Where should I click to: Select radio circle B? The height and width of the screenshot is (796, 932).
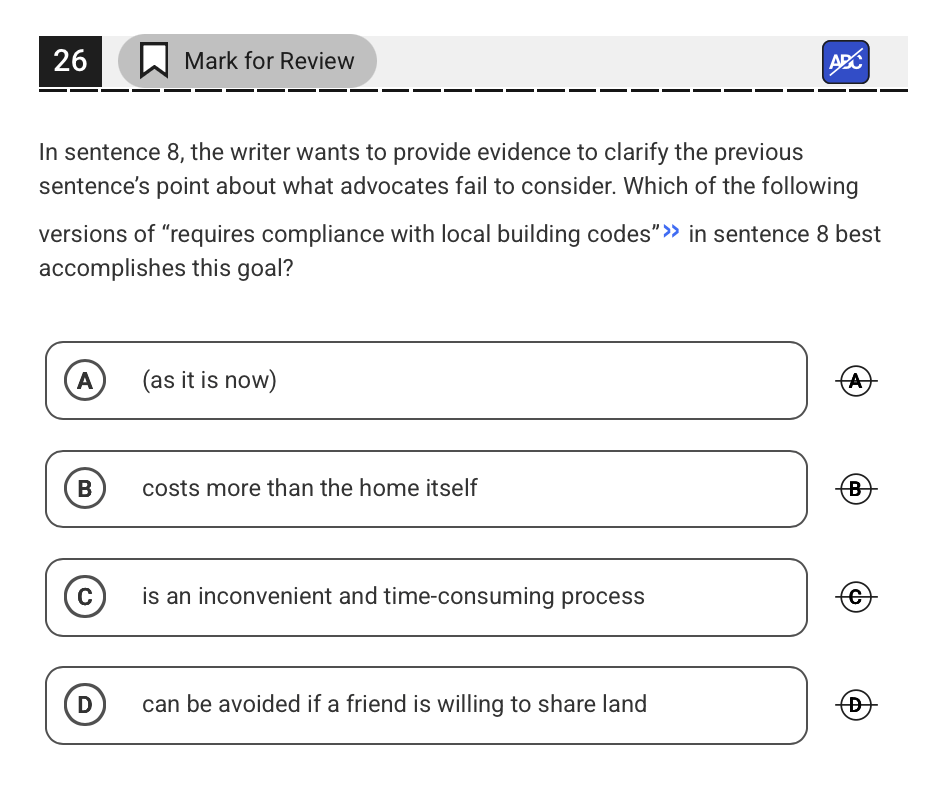point(85,489)
